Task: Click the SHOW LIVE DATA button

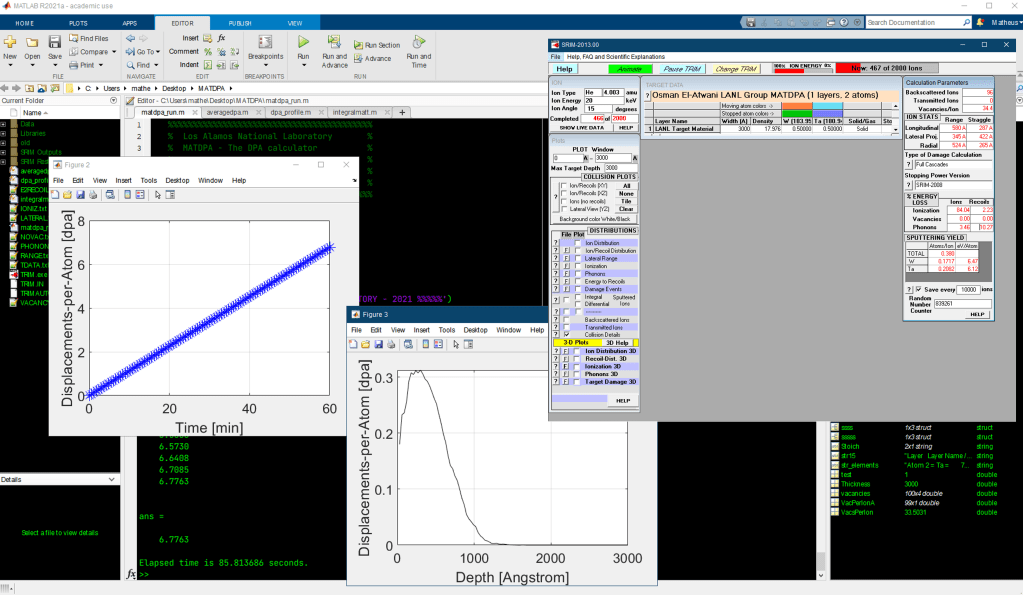Action: click(581, 128)
